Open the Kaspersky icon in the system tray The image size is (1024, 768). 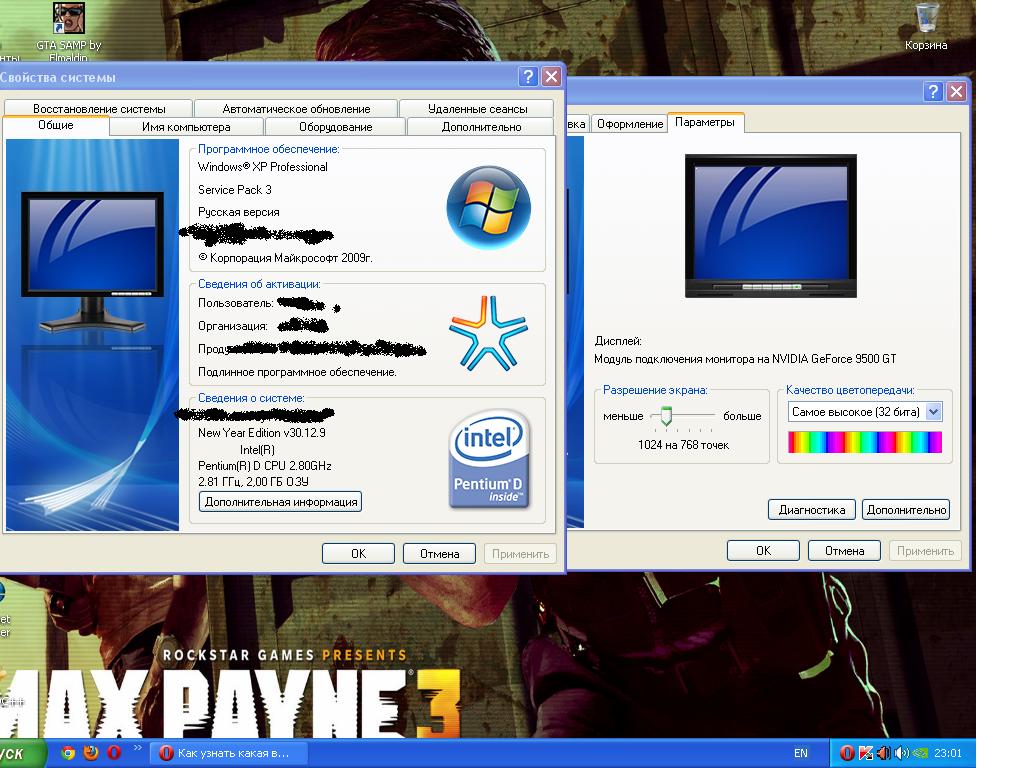[866, 753]
